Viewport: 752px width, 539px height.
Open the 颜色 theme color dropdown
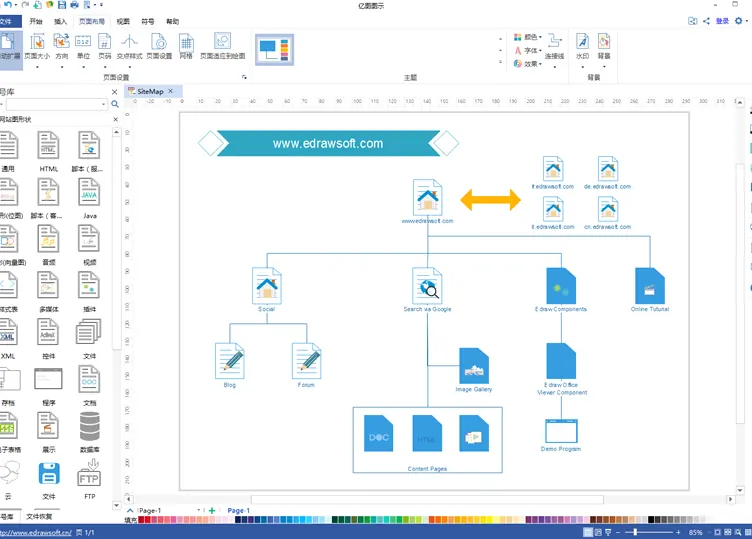pyautogui.click(x=528, y=37)
